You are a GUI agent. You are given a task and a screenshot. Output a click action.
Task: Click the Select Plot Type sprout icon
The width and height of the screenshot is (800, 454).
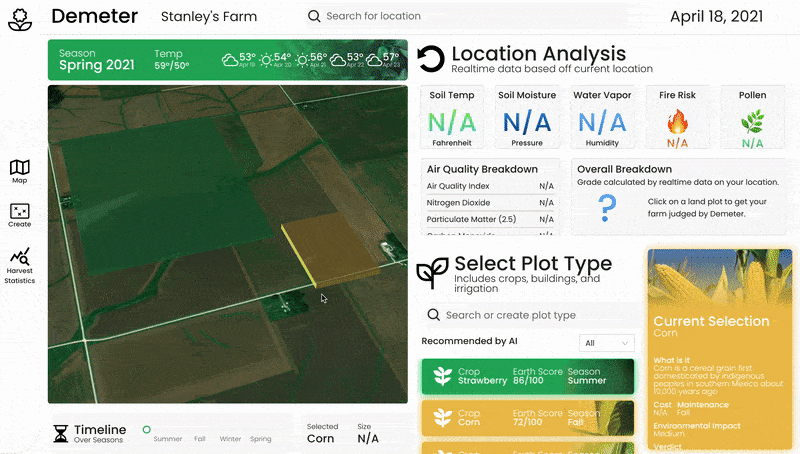point(432,273)
